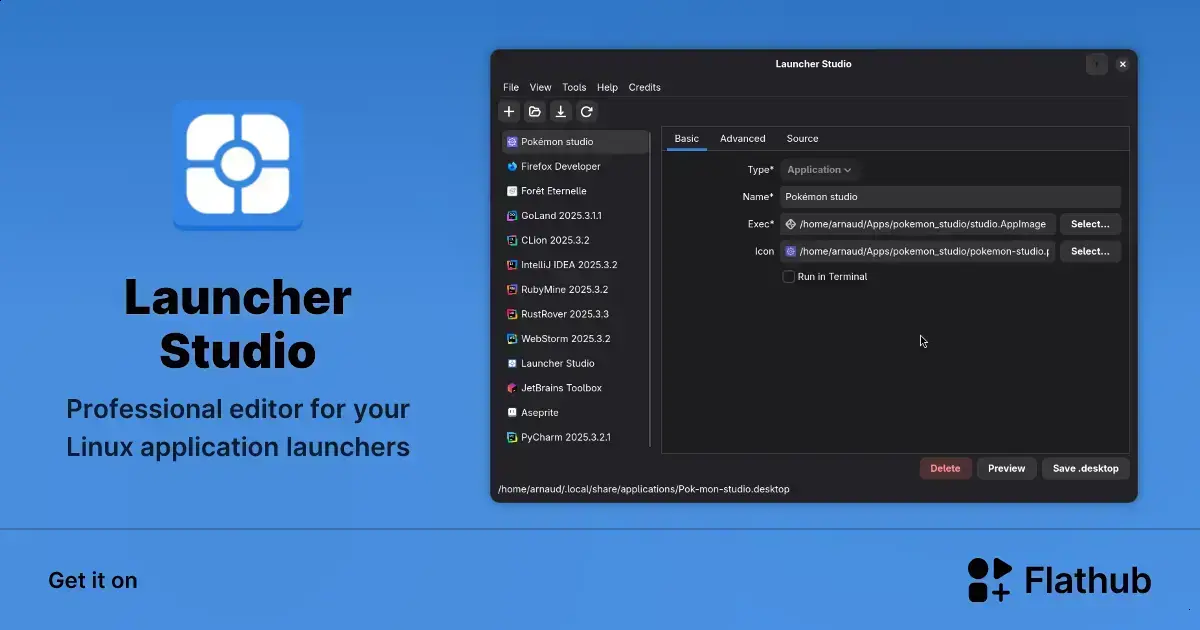Enable the Run in Terminal checkbox
1200x630 pixels.
coord(788,277)
